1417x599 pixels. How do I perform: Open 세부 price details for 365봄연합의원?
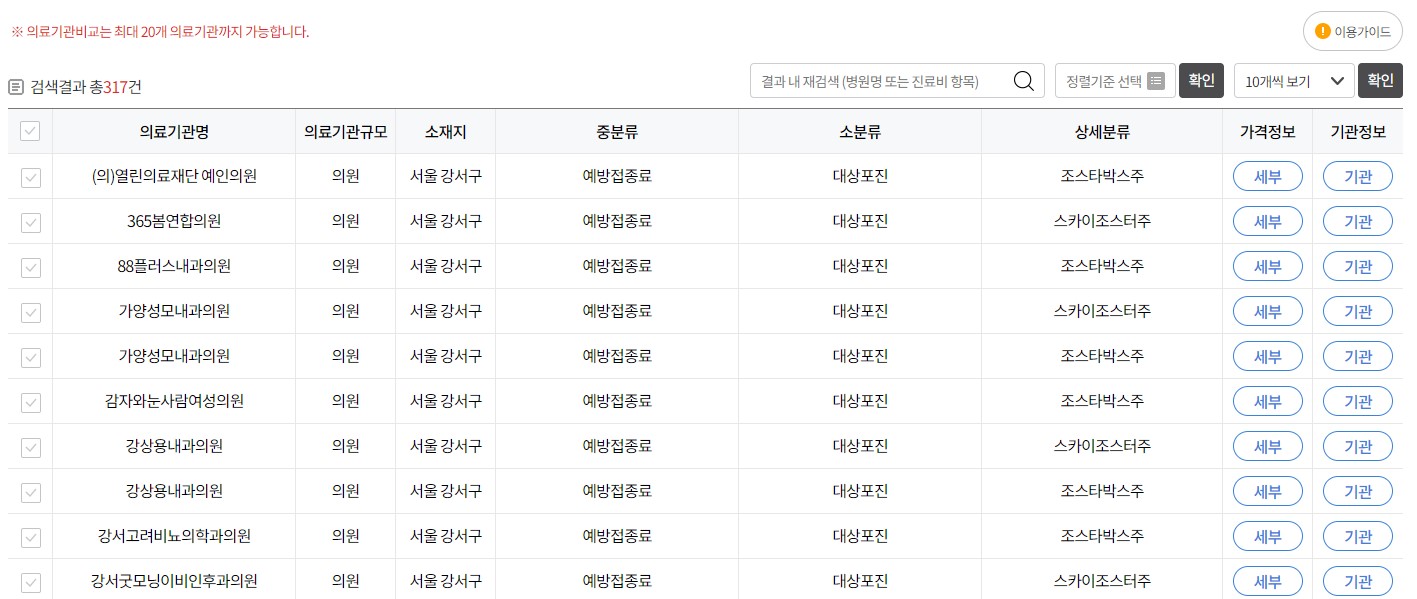click(x=1267, y=222)
